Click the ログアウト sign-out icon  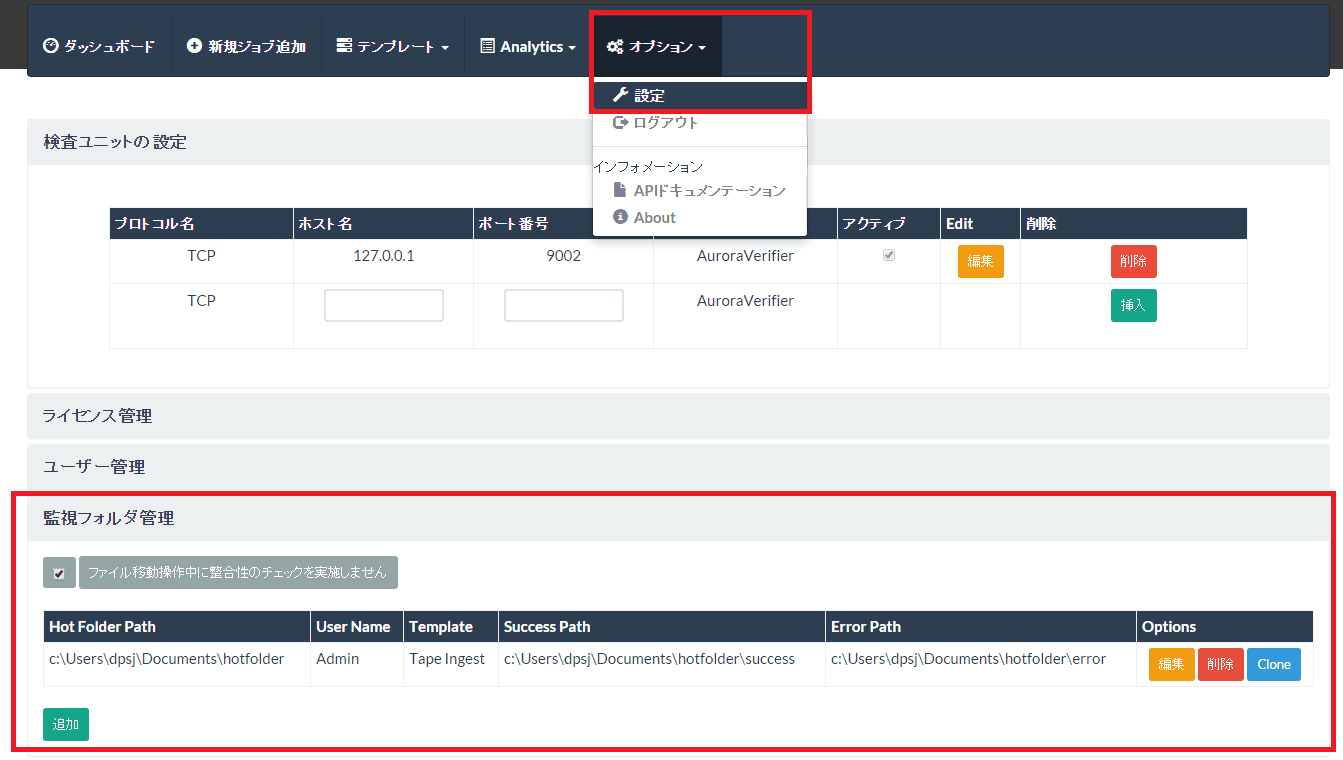[621, 122]
